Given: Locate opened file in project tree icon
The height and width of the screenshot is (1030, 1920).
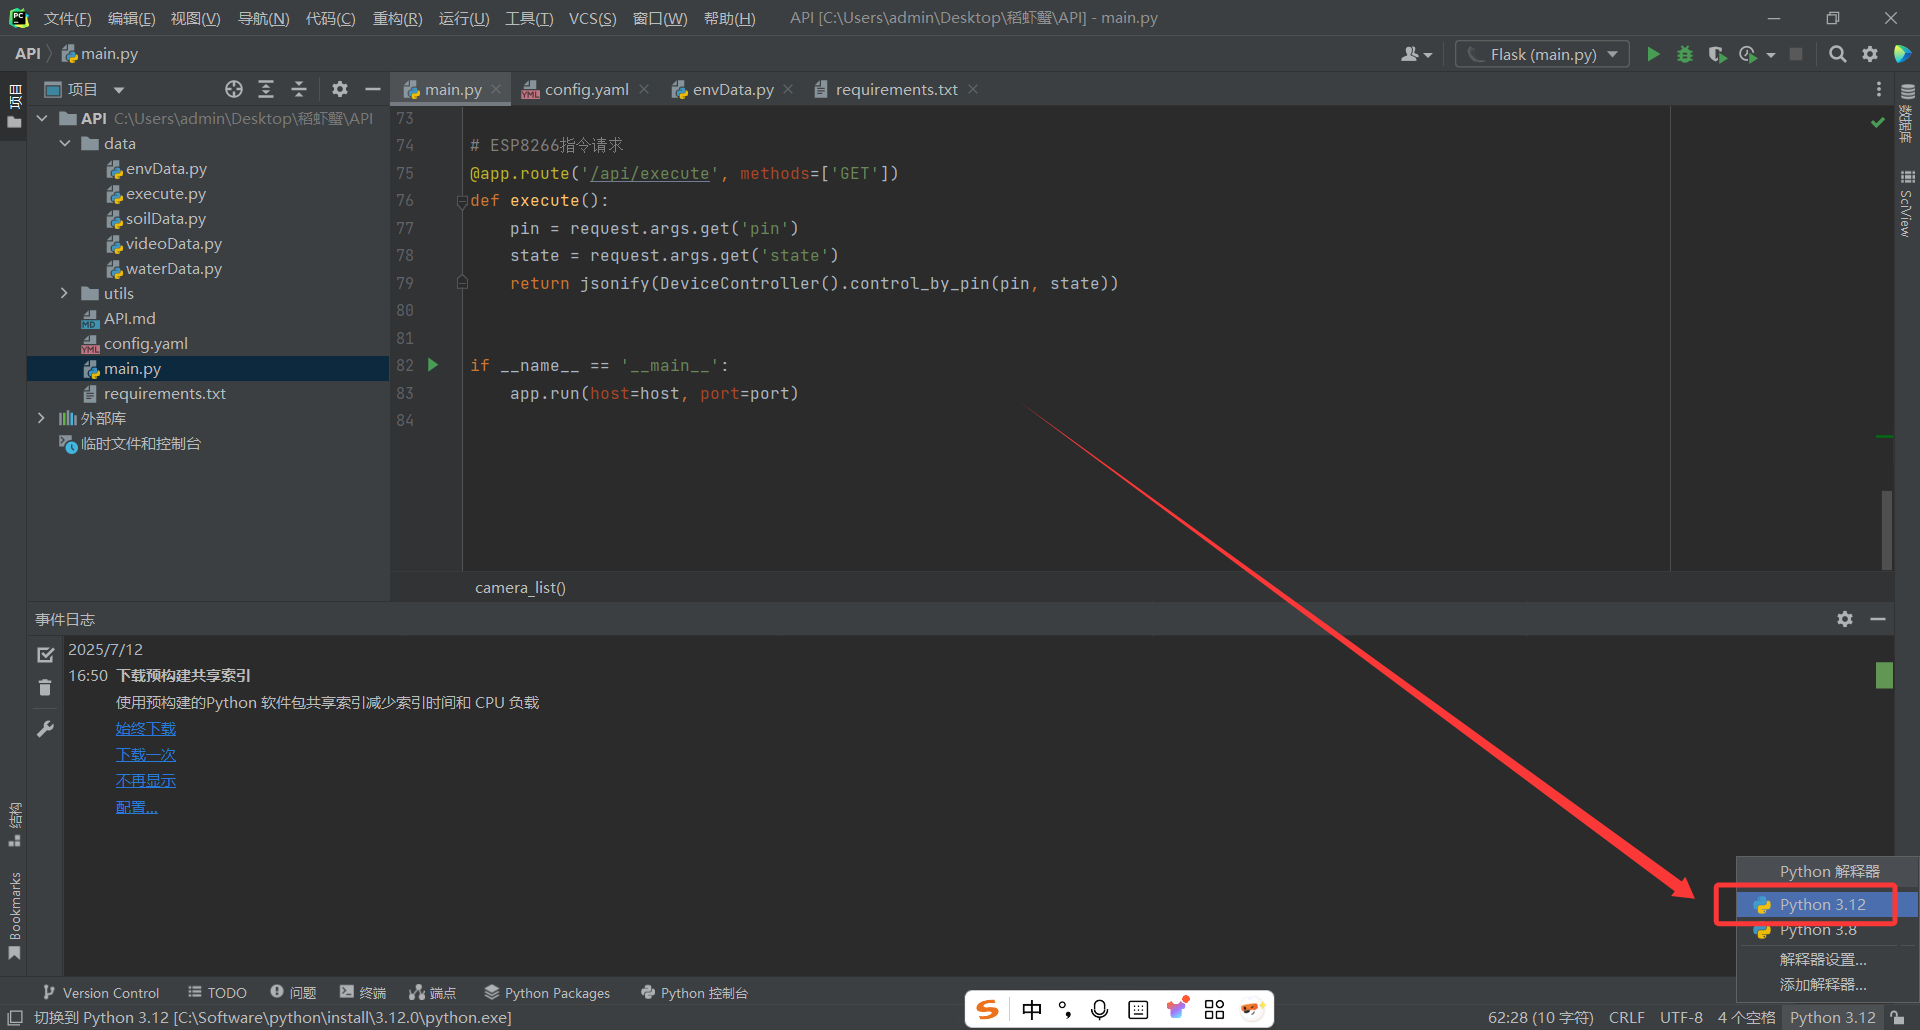Looking at the screenshot, I should (x=234, y=89).
